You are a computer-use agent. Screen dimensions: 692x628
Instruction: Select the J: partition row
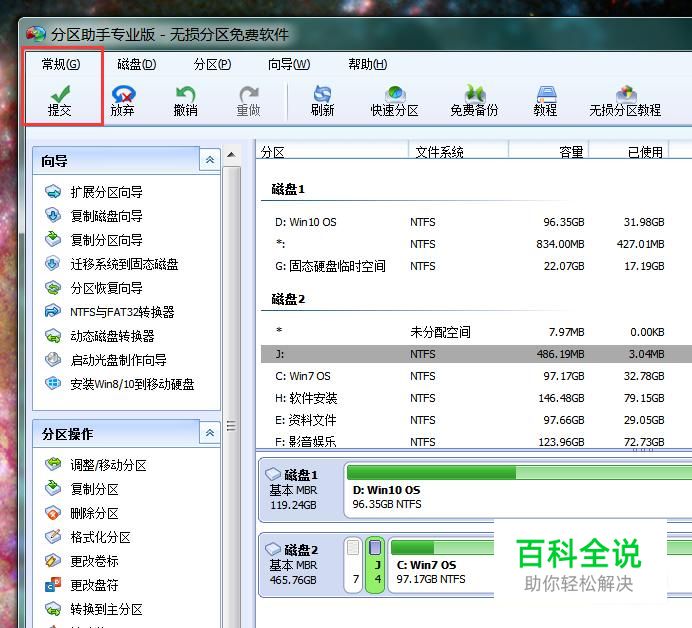(x=476, y=354)
